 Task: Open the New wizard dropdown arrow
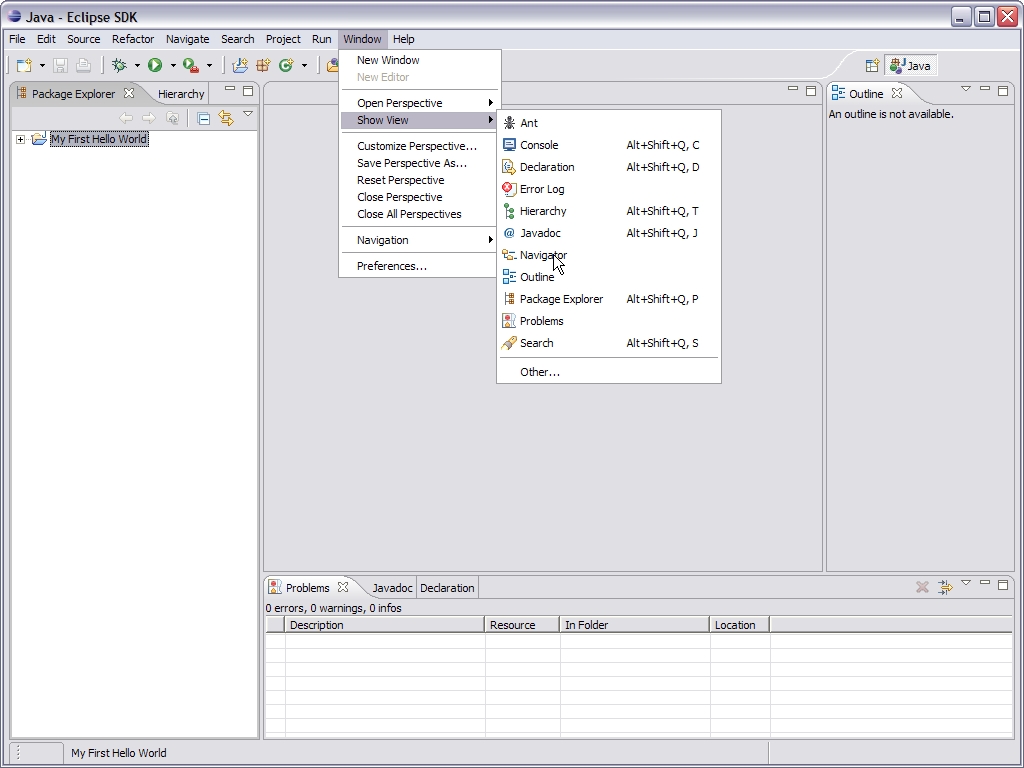coord(42,65)
